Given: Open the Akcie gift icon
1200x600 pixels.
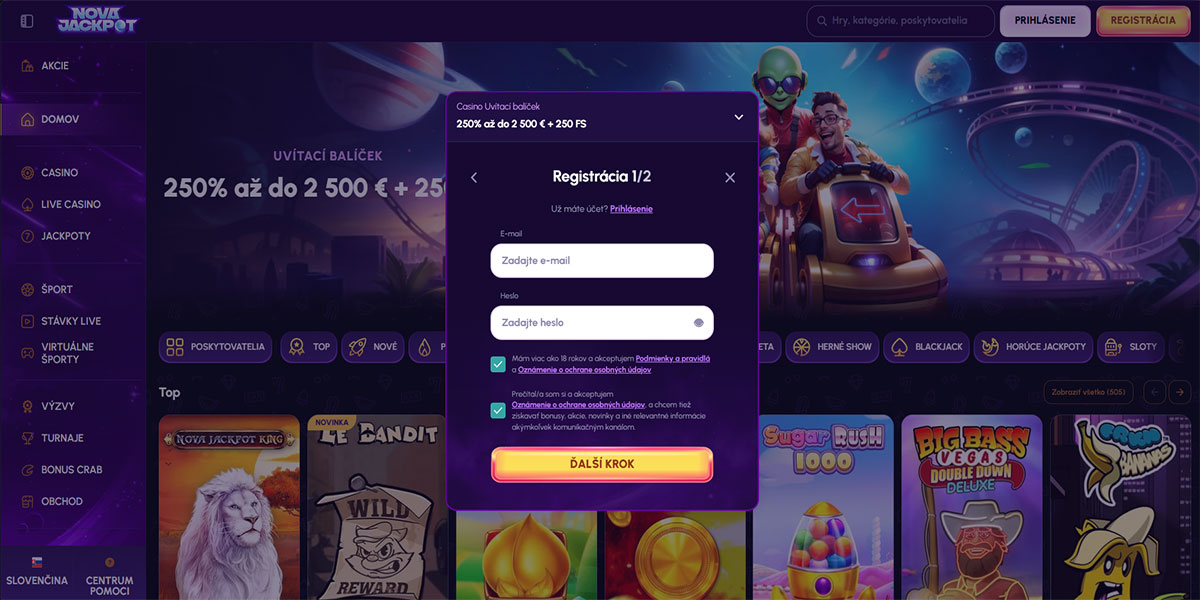Looking at the screenshot, I should (28, 66).
